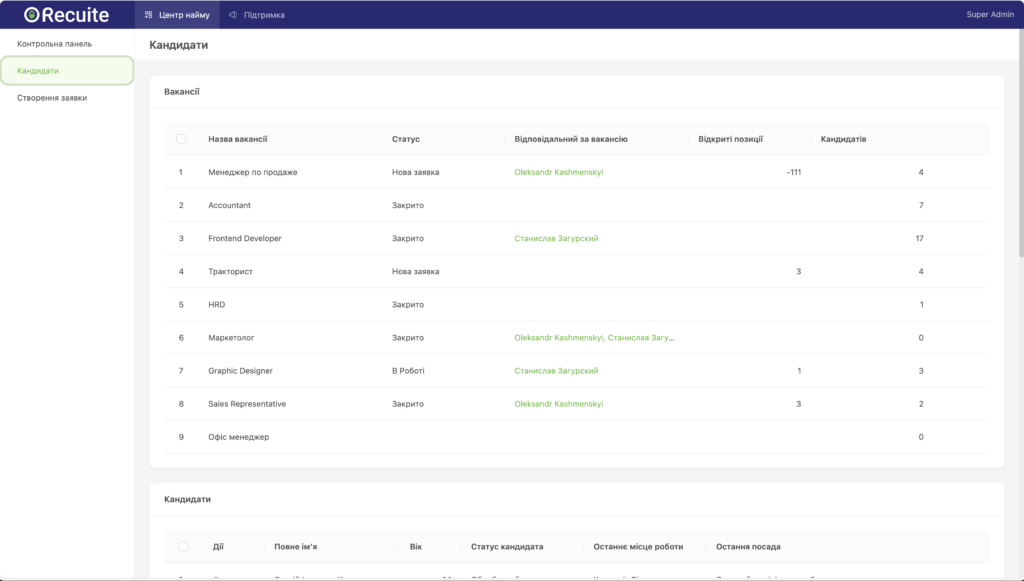Image resolution: width=1024 pixels, height=581 pixels.
Task: Select Кандидати in the sidebar
Action: (x=38, y=71)
